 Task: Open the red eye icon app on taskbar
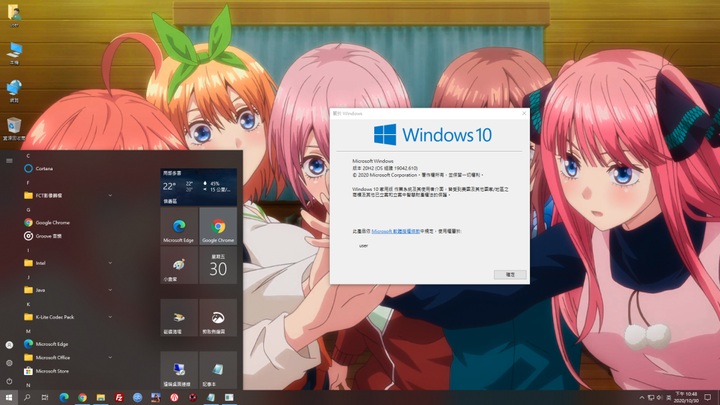[192, 397]
